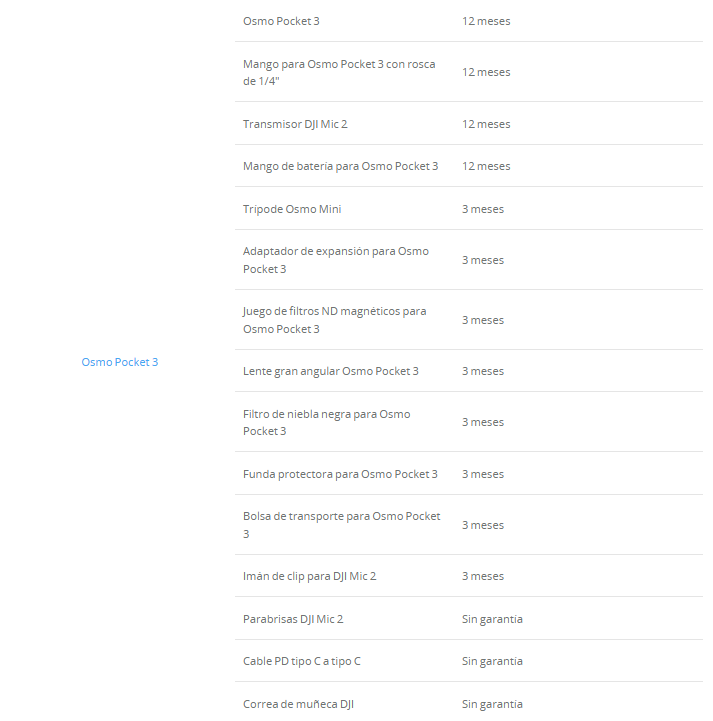
Task: Select the Funda protectora para Osmo Pocket 3 entry
Action: 340,474
